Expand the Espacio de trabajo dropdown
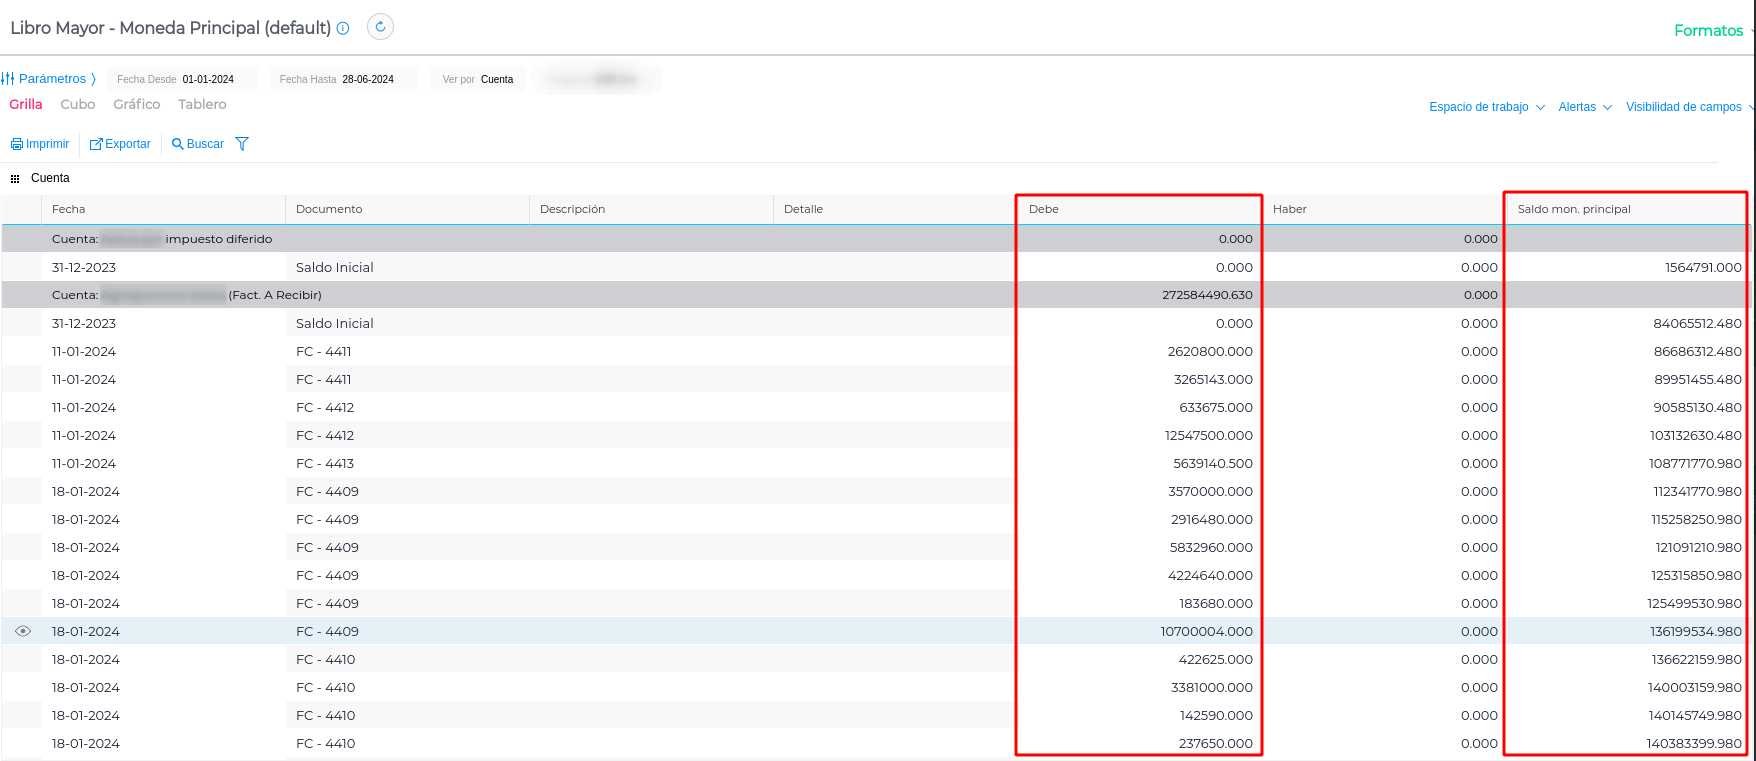This screenshot has width=1756, height=761. [x=1486, y=107]
